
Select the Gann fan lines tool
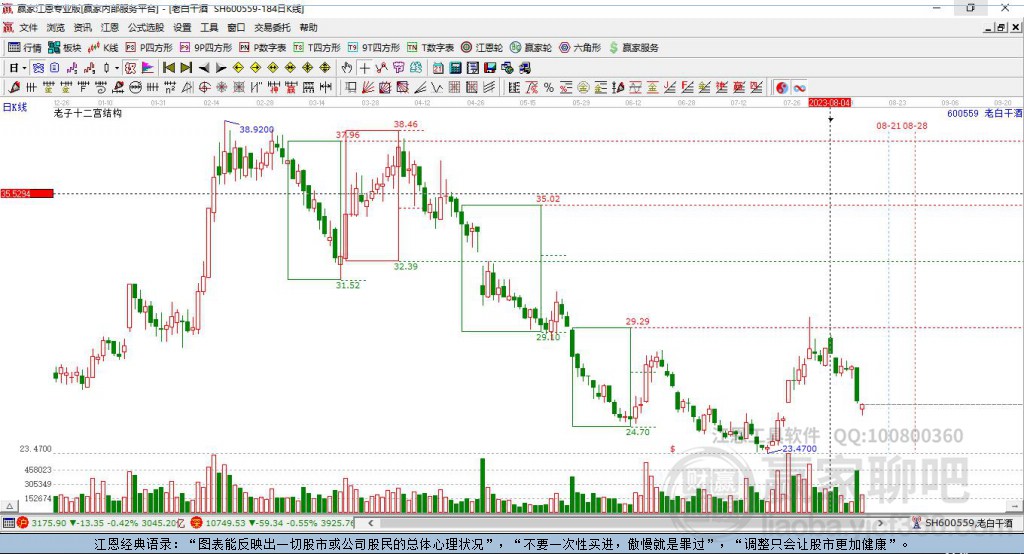pyautogui.click(x=368, y=88)
